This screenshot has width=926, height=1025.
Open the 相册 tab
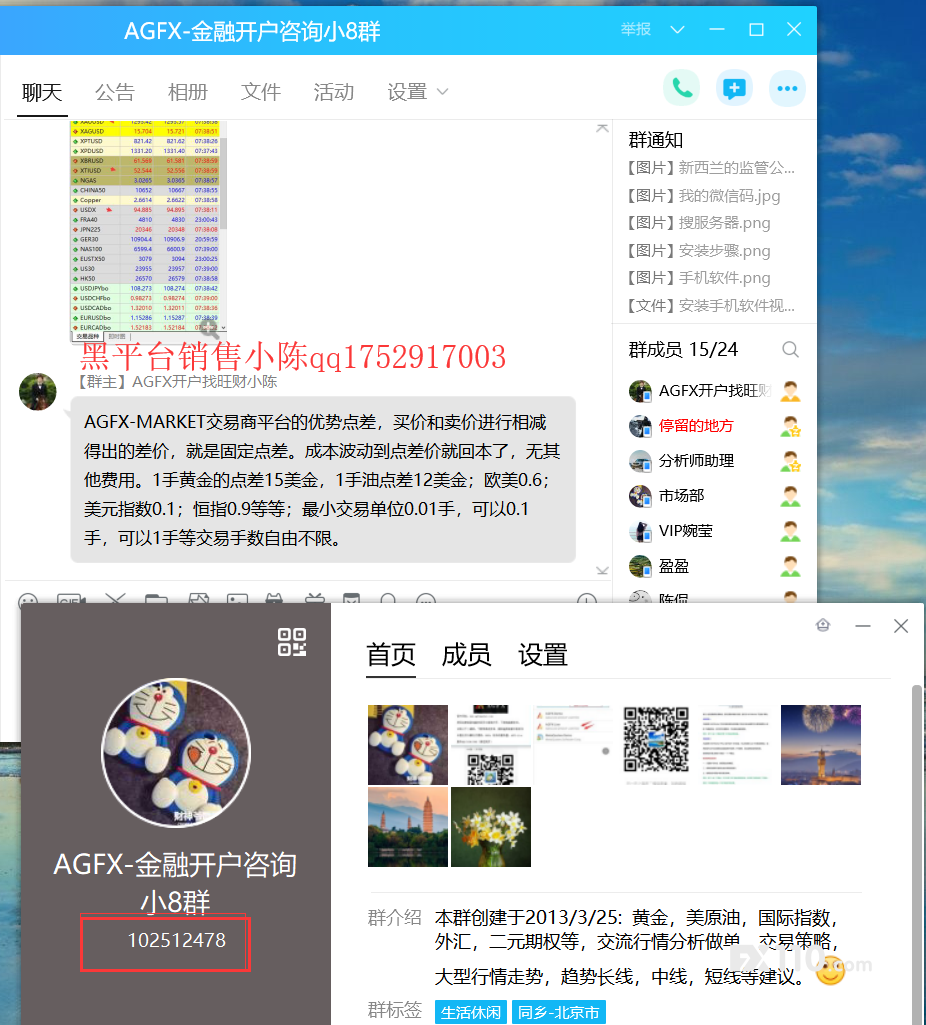click(188, 92)
